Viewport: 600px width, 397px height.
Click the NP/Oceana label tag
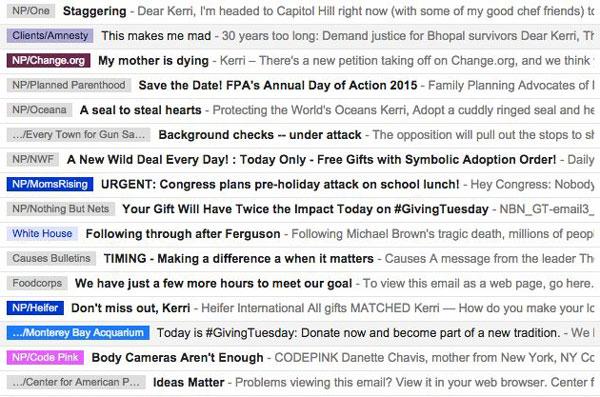coord(39,110)
